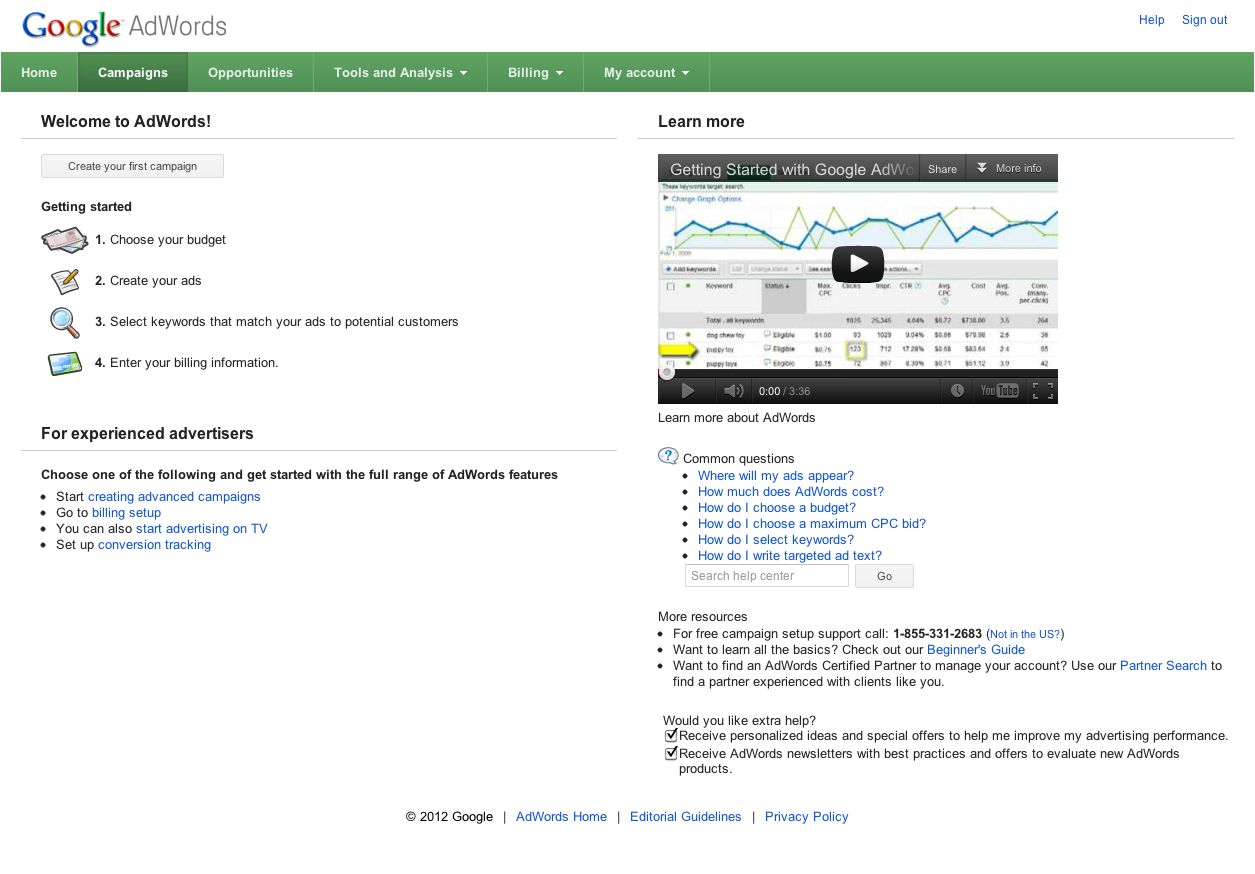1255x874 pixels.
Task: Toggle personalized ideas and special offers checkbox
Action: point(672,735)
